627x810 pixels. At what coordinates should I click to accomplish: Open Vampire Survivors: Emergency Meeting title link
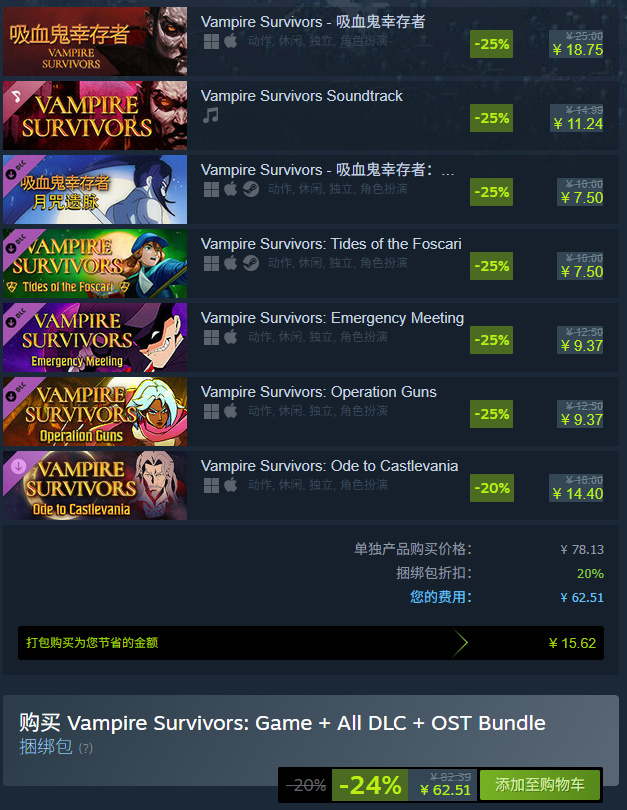coord(333,318)
